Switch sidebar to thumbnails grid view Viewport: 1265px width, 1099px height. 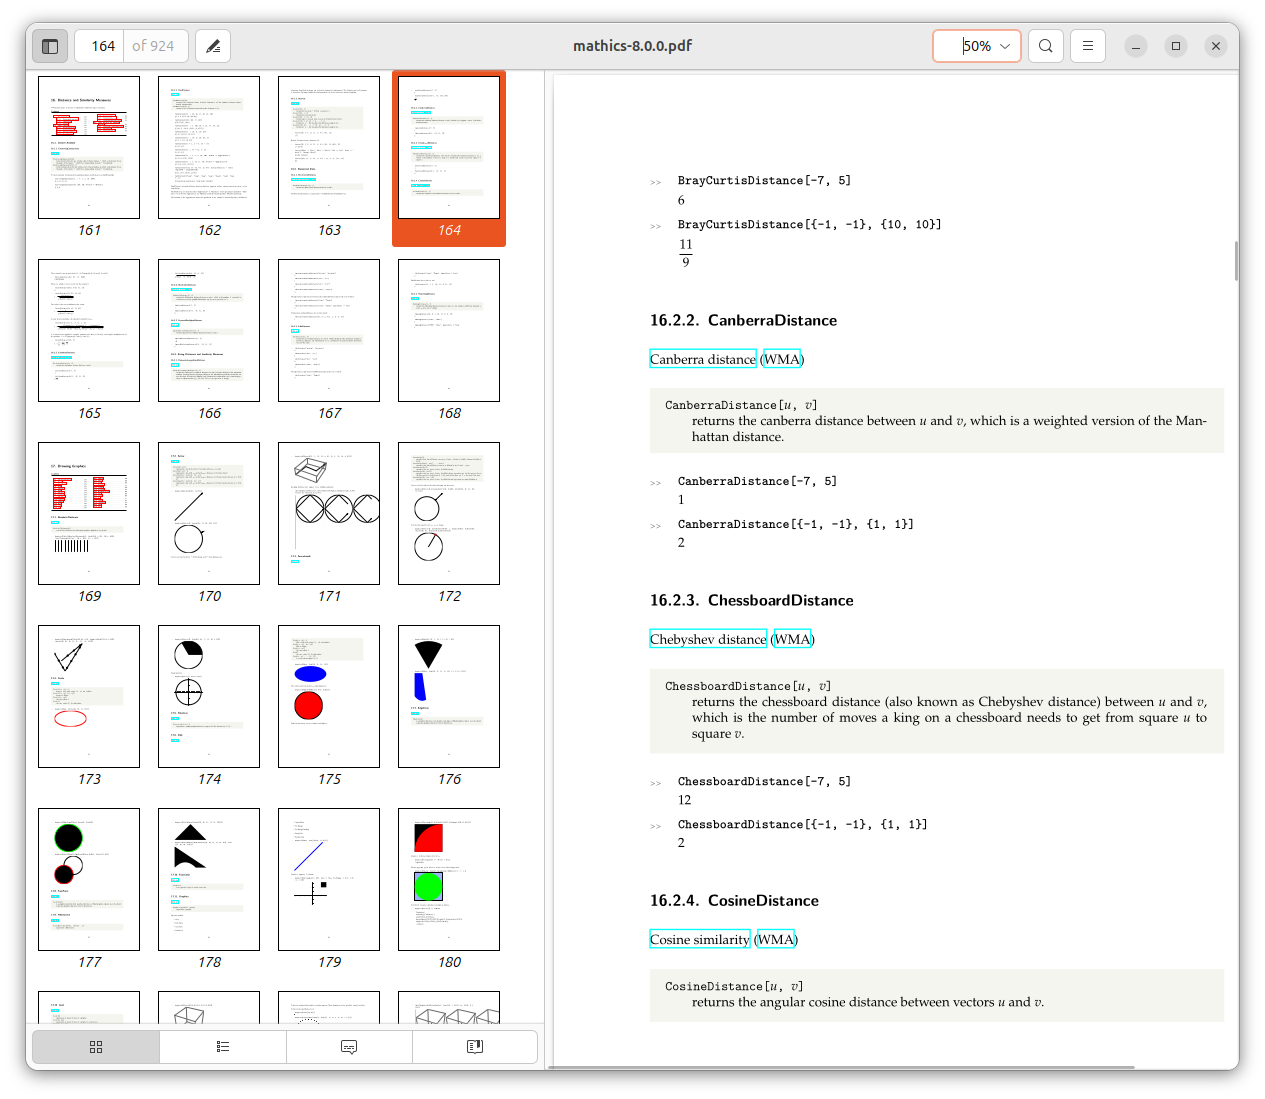(x=96, y=1047)
